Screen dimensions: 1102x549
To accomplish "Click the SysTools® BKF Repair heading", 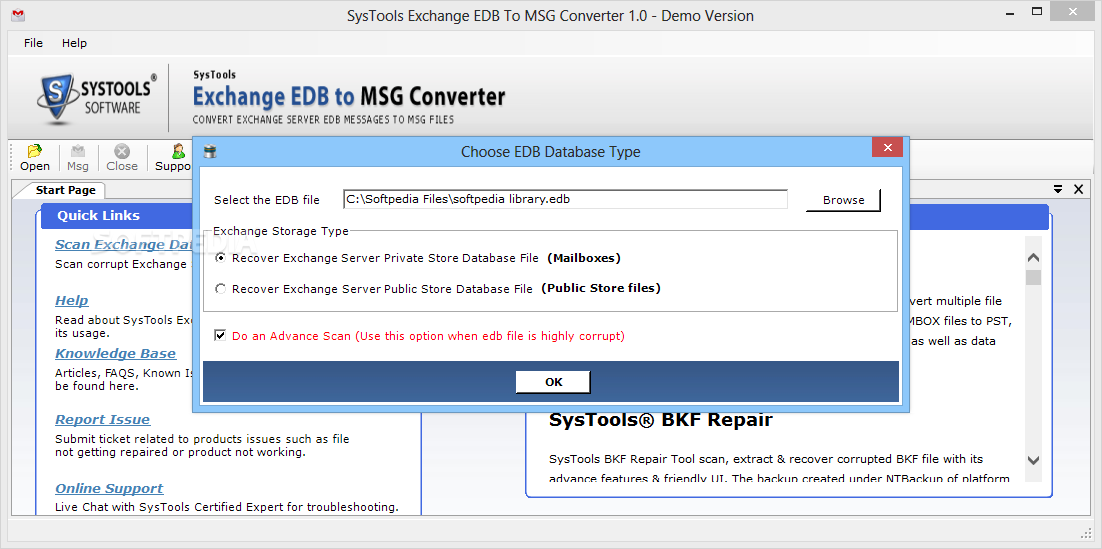I will click(x=660, y=420).
